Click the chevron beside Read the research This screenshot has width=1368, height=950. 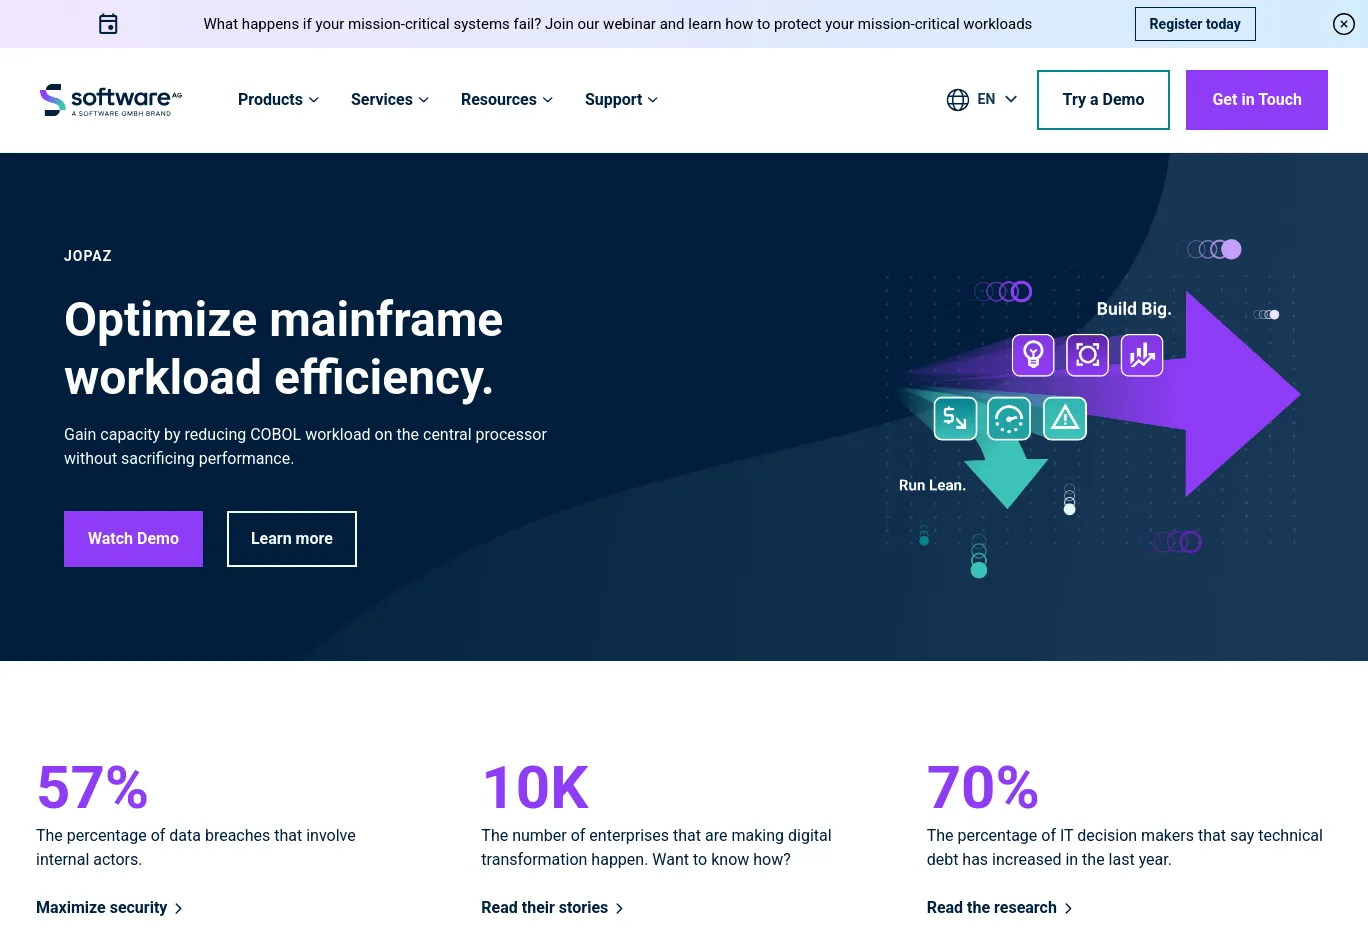1068,908
